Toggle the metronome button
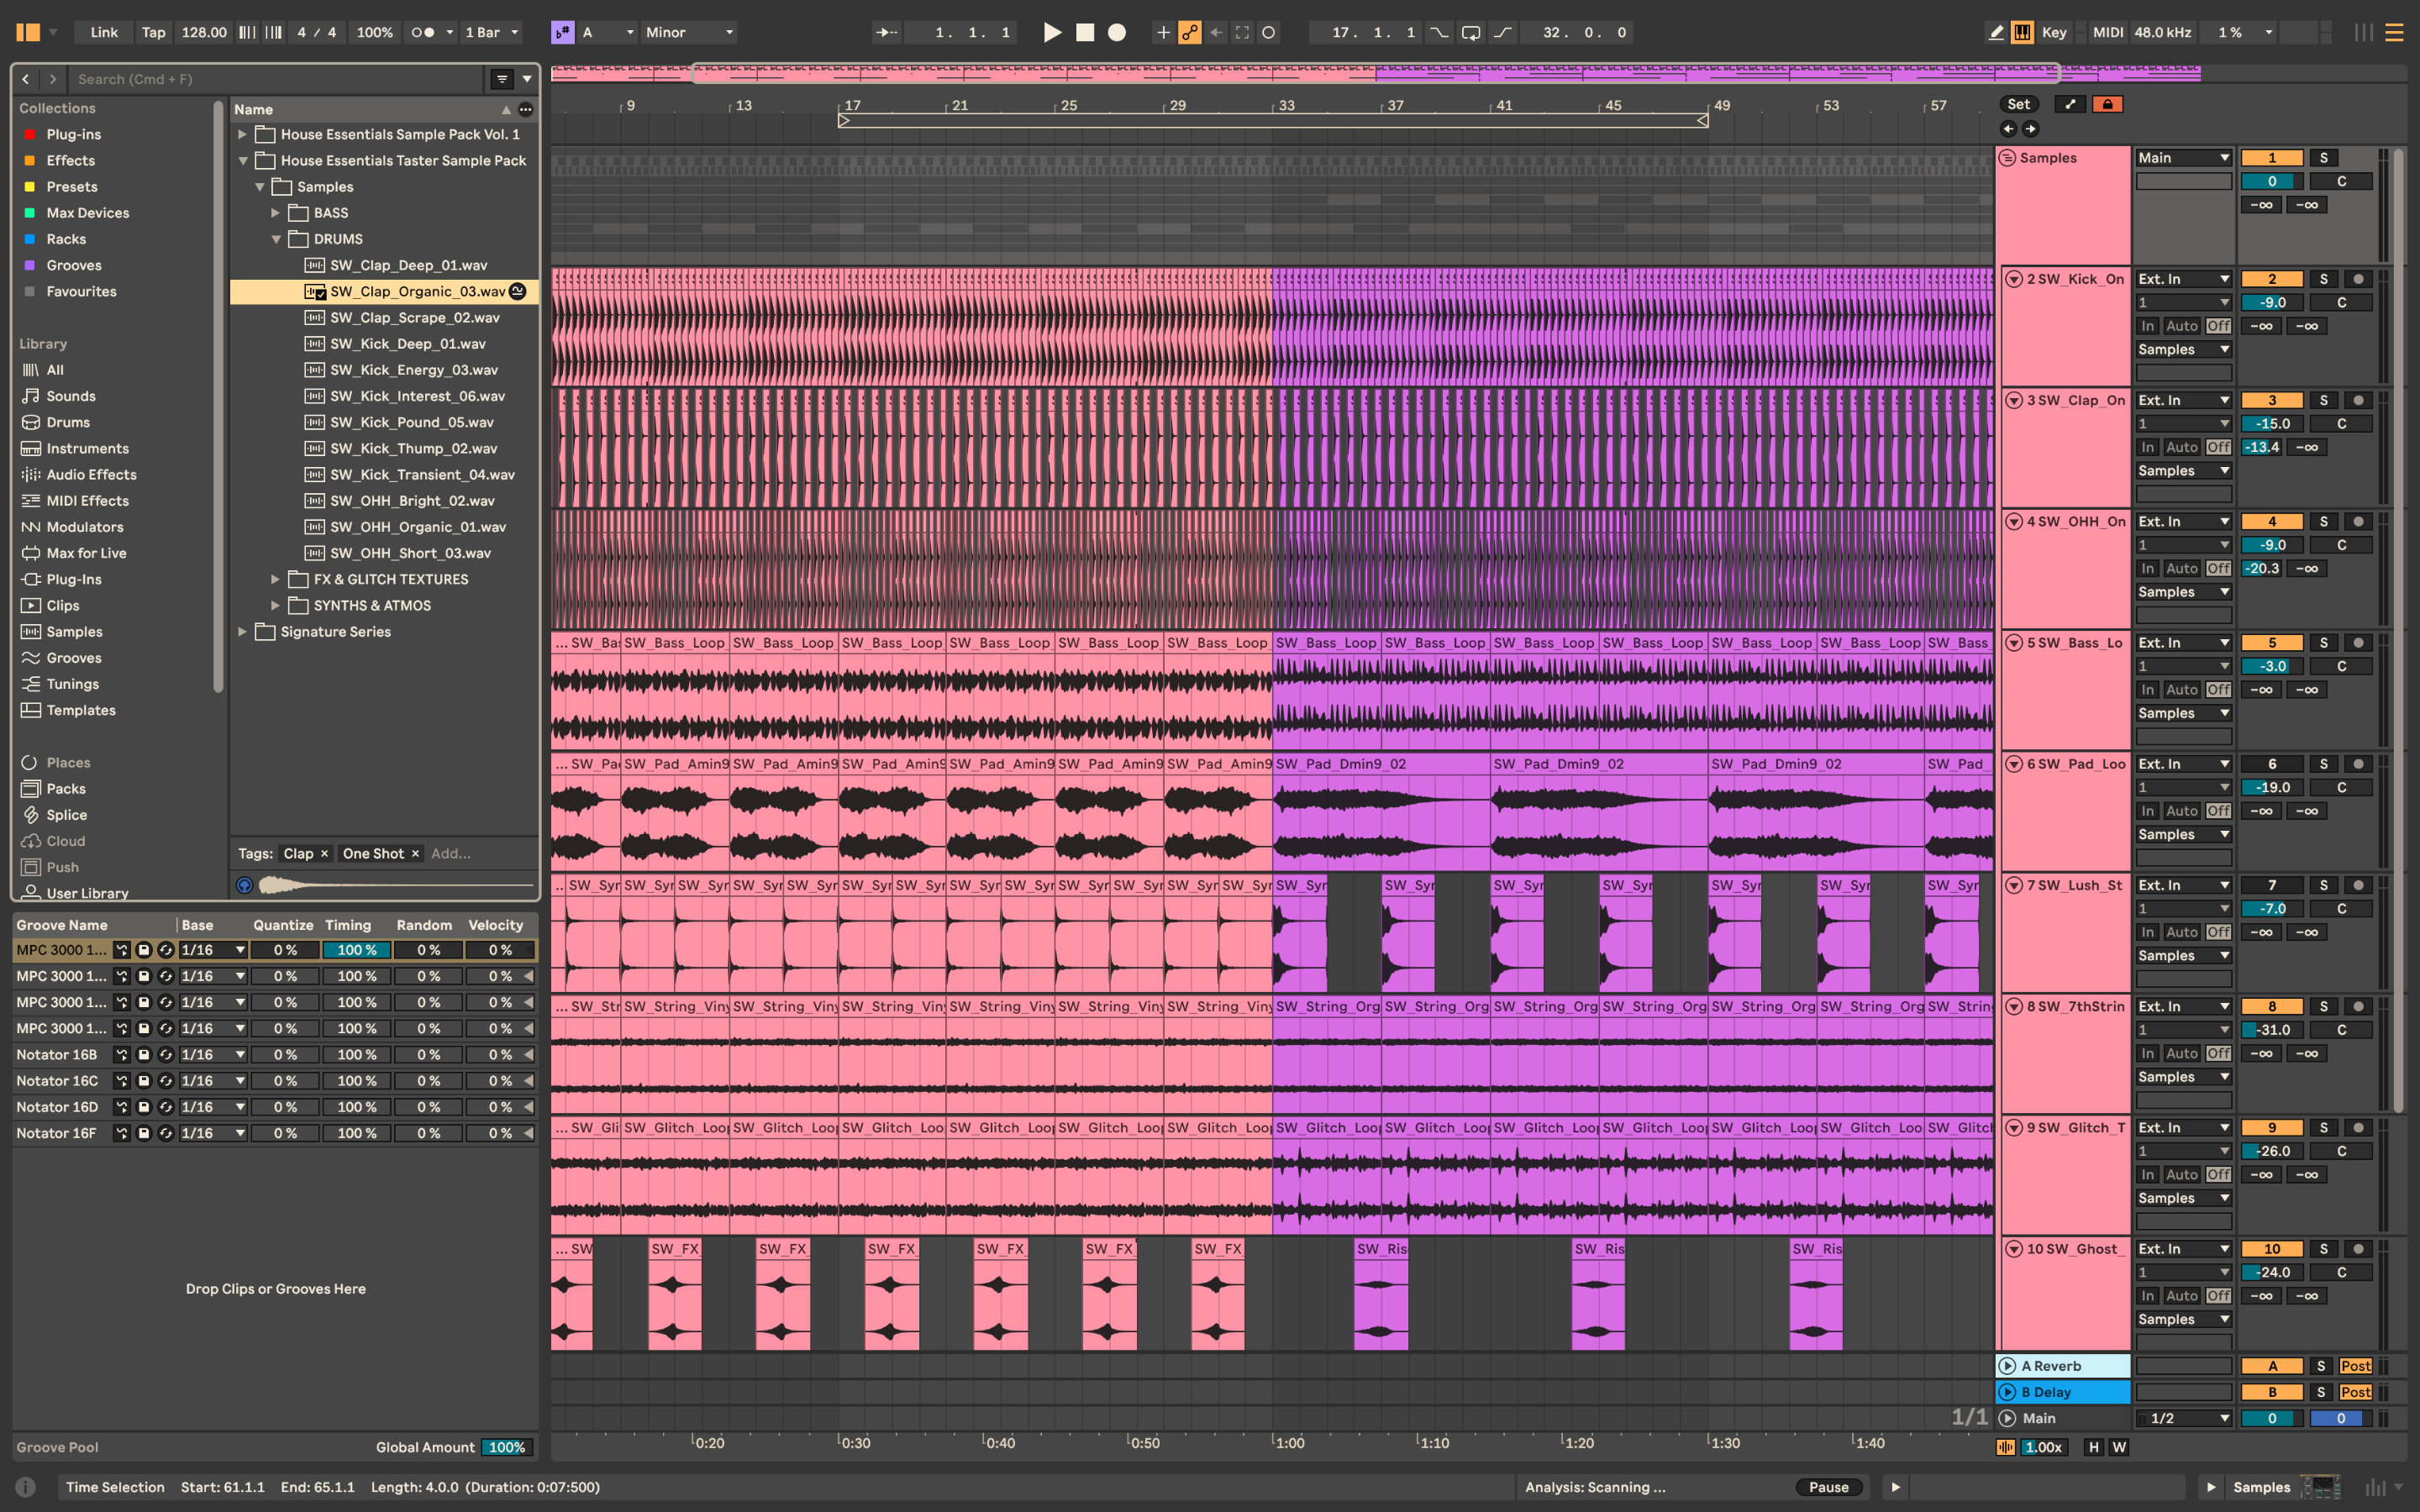This screenshot has height=1512, width=2420. 423,32
